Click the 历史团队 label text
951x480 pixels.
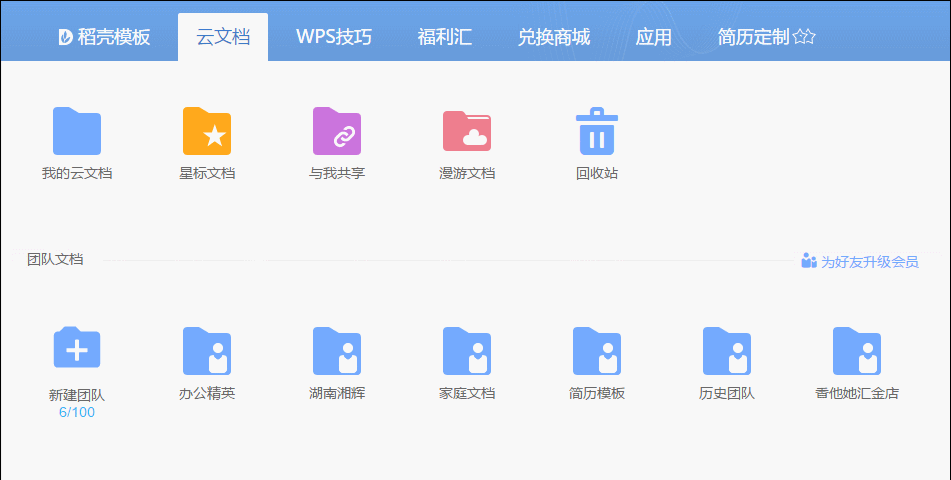[x=727, y=393]
